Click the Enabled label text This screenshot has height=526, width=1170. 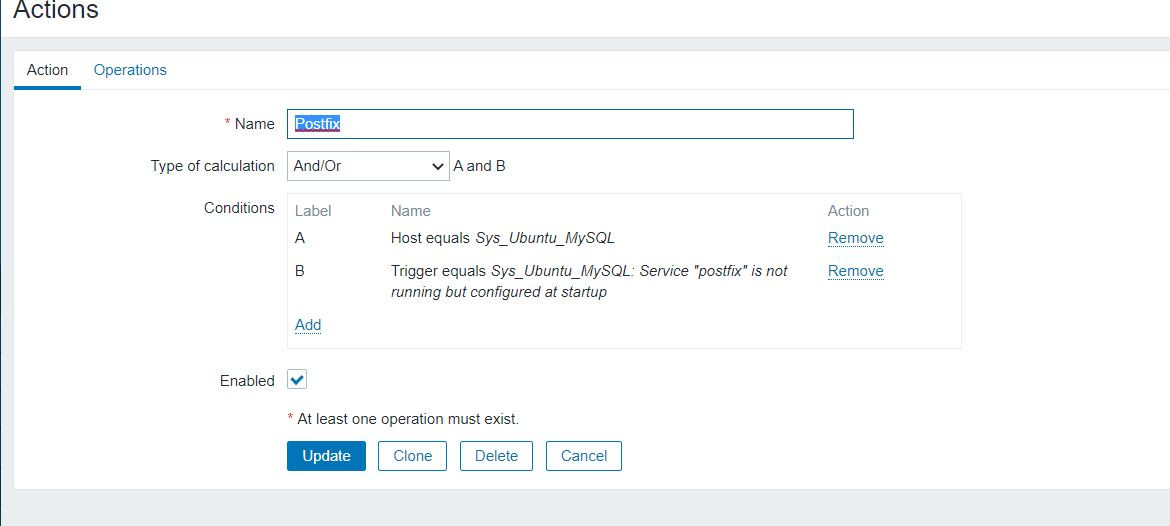[x=247, y=381]
